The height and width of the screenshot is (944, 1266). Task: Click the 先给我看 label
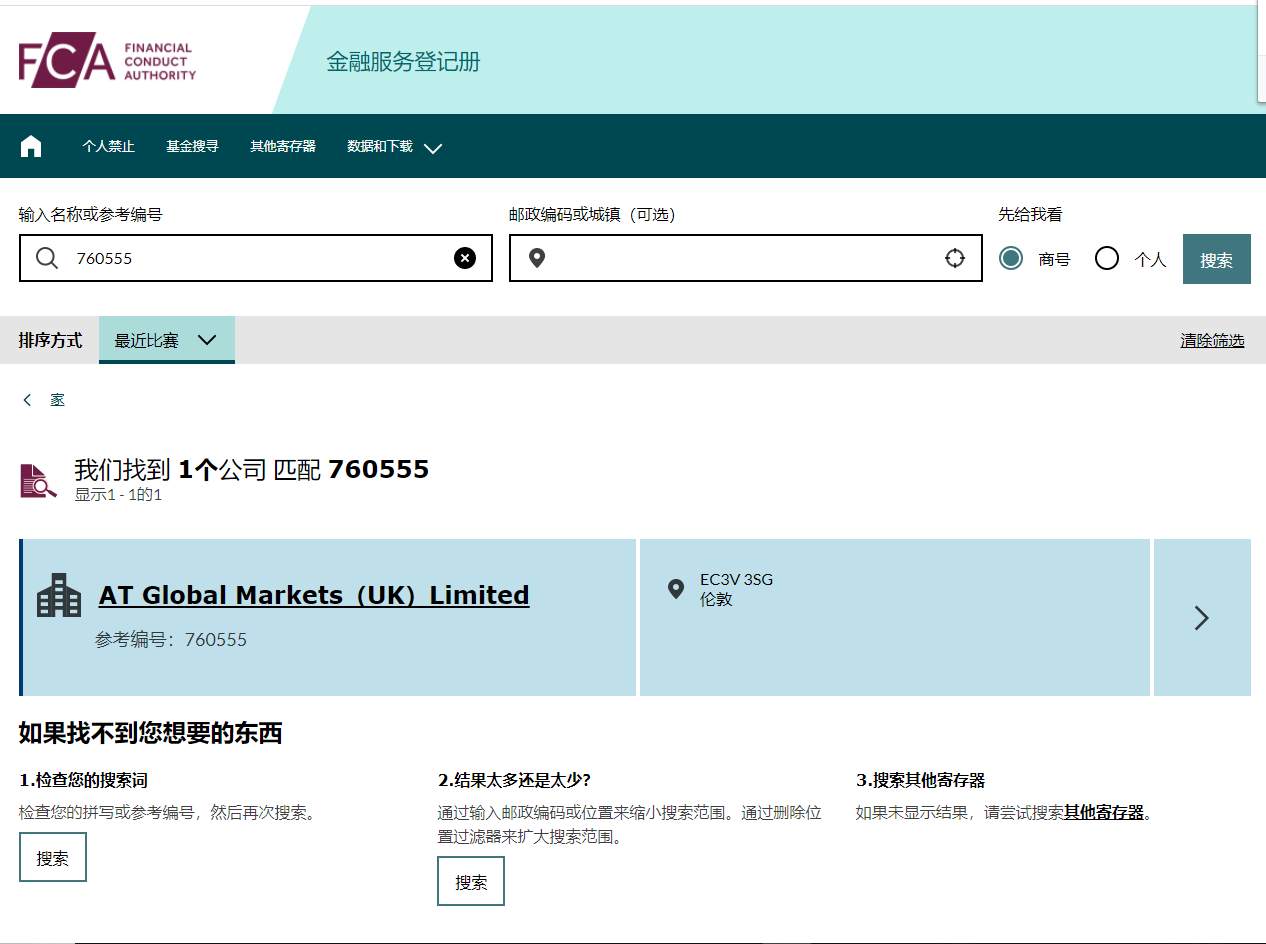point(1030,214)
